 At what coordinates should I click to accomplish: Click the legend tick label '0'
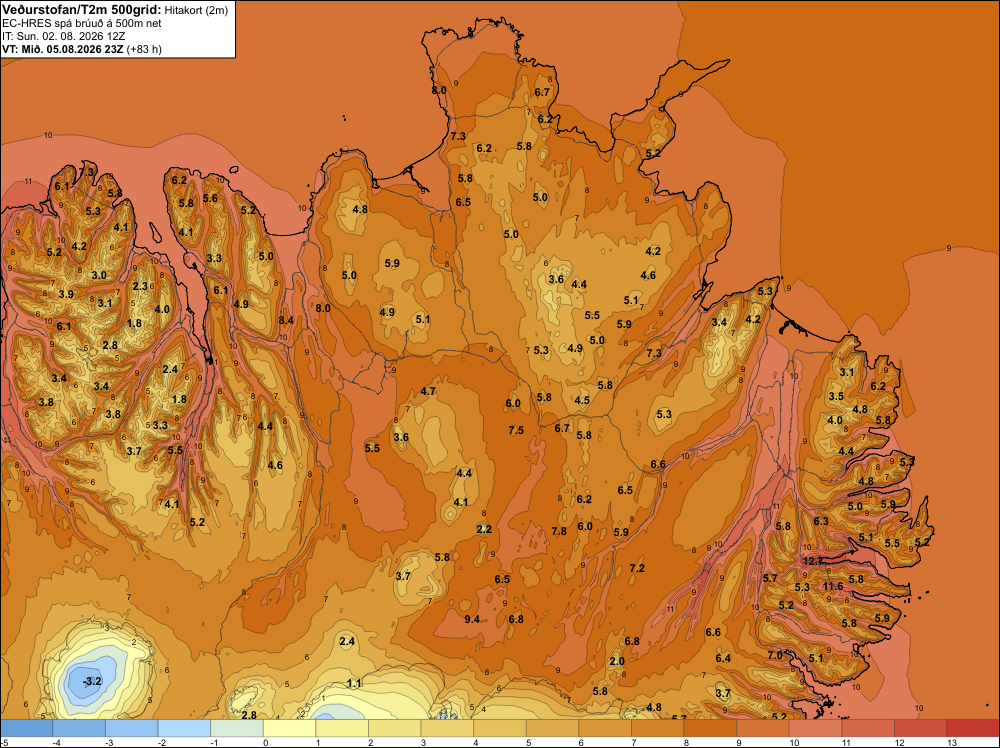click(x=265, y=742)
